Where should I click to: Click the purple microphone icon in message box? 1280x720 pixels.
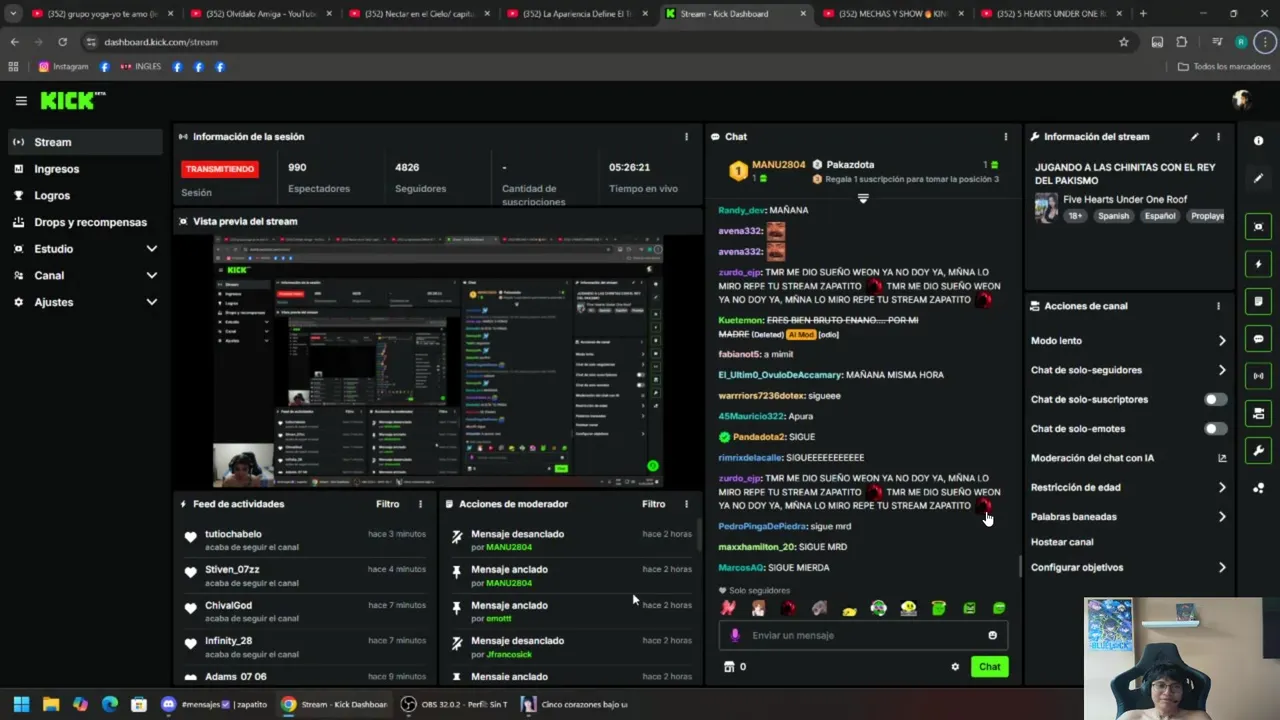point(735,635)
